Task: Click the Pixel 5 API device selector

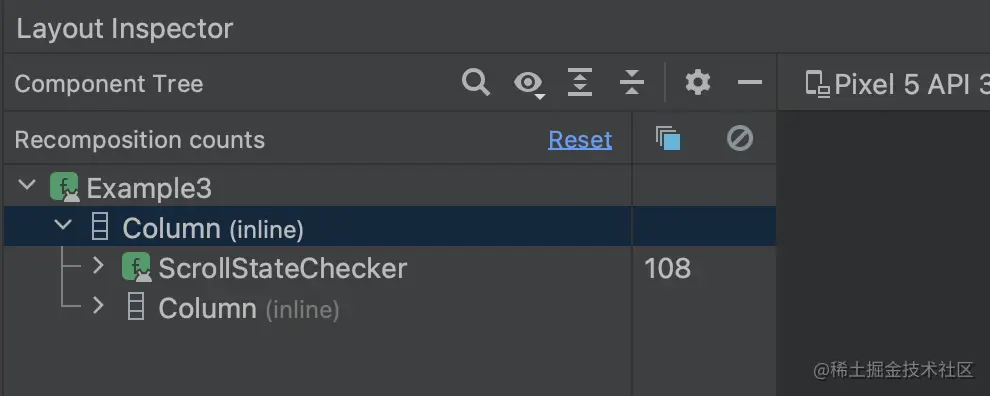Action: coord(897,84)
